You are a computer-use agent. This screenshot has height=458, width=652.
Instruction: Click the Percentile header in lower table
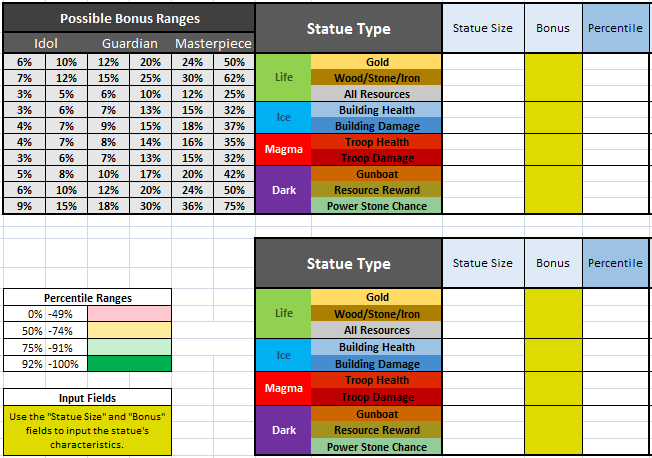click(616, 263)
